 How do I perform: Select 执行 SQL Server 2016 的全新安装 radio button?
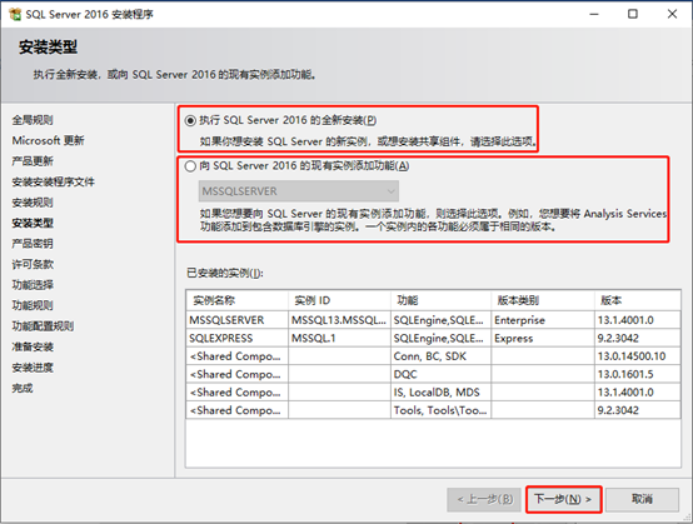190,121
